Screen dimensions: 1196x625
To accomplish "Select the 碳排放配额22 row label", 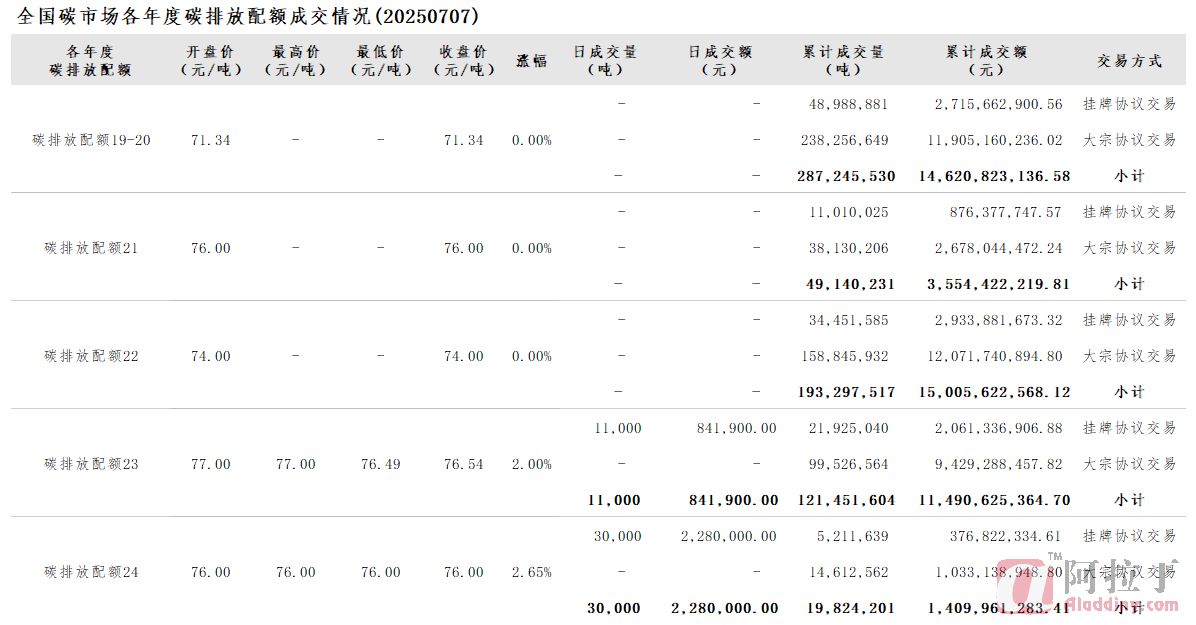I will (x=92, y=356).
